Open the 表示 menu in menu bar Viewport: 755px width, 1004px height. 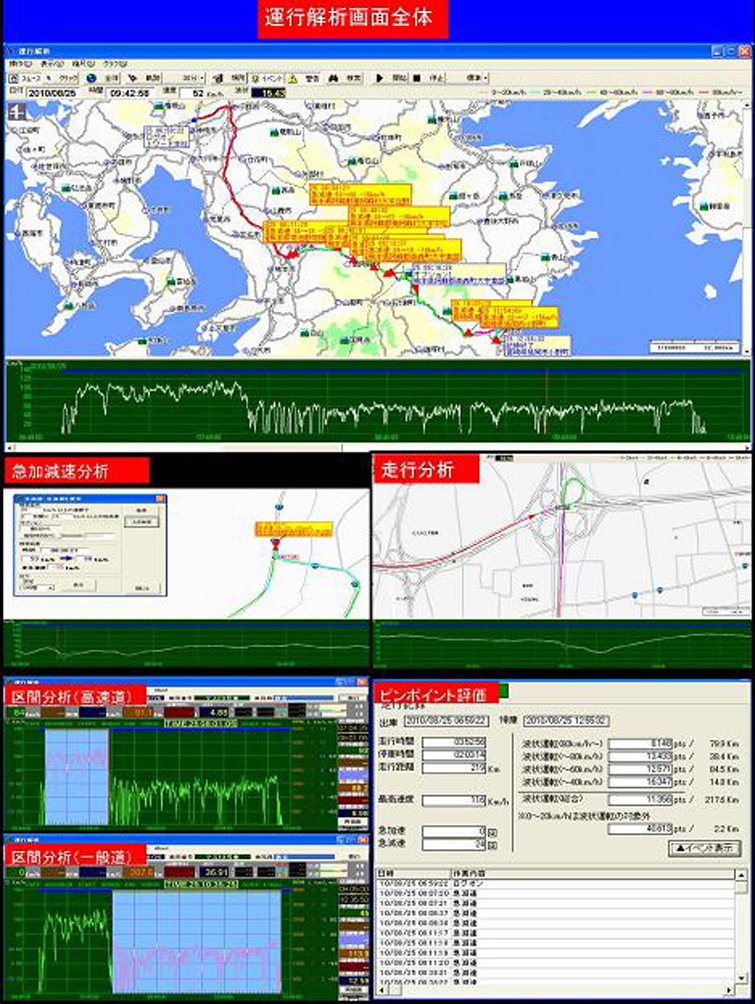(47, 64)
